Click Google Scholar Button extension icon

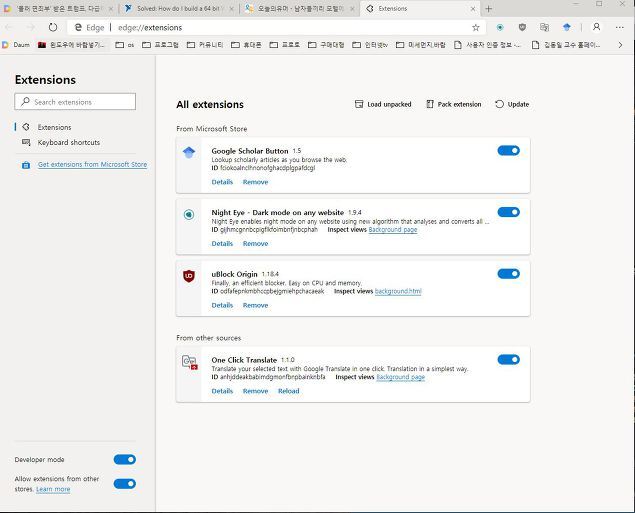[189, 153]
